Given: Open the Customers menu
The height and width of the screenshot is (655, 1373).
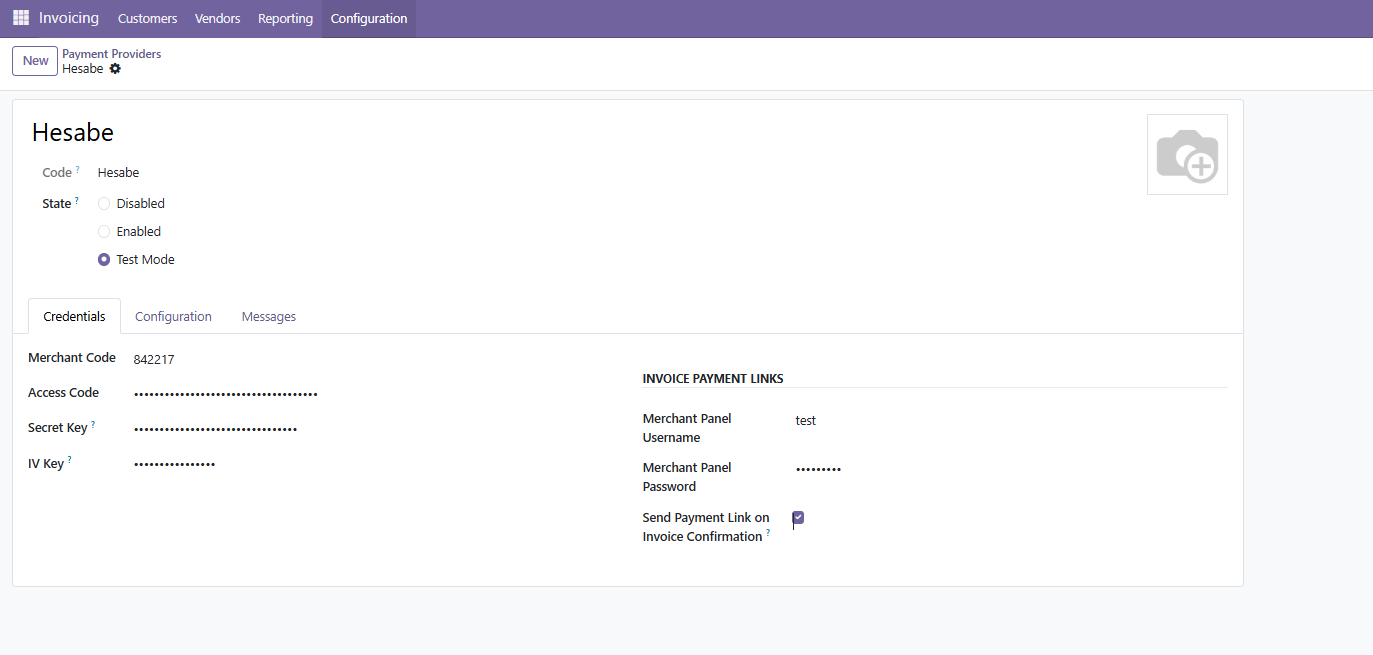Looking at the screenshot, I should click(x=147, y=19).
